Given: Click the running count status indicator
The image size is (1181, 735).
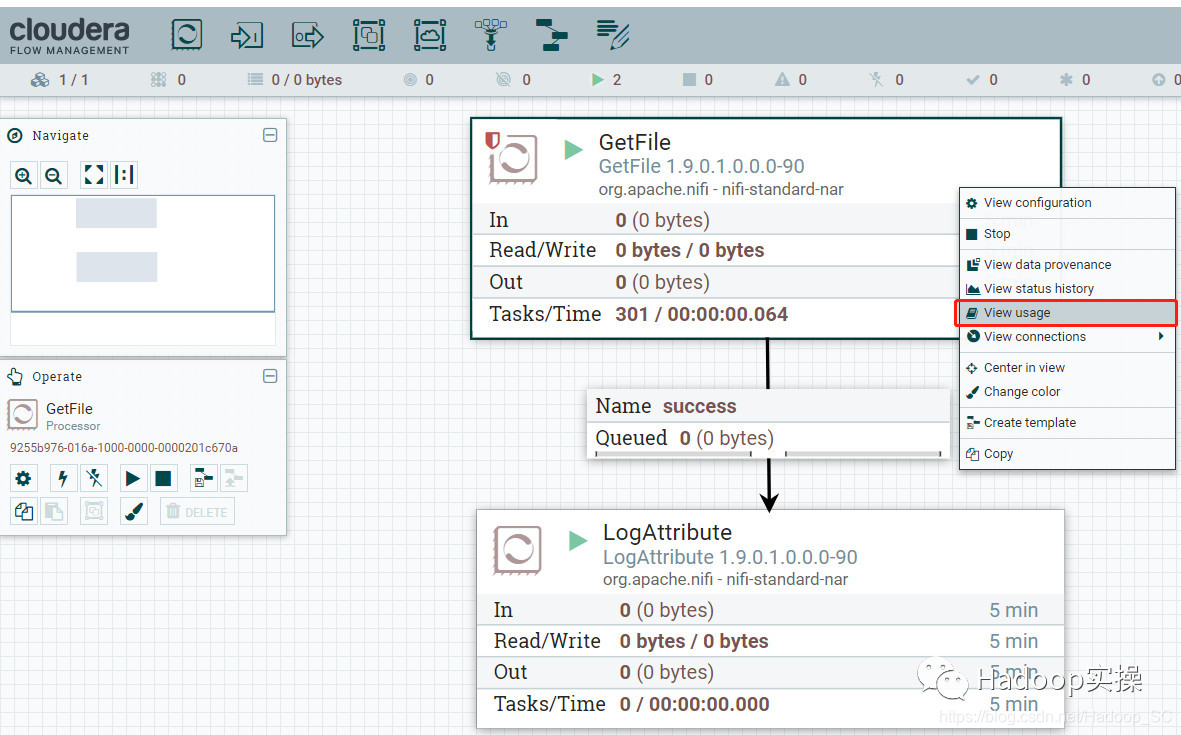Looking at the screenshot, I should 607,80.
